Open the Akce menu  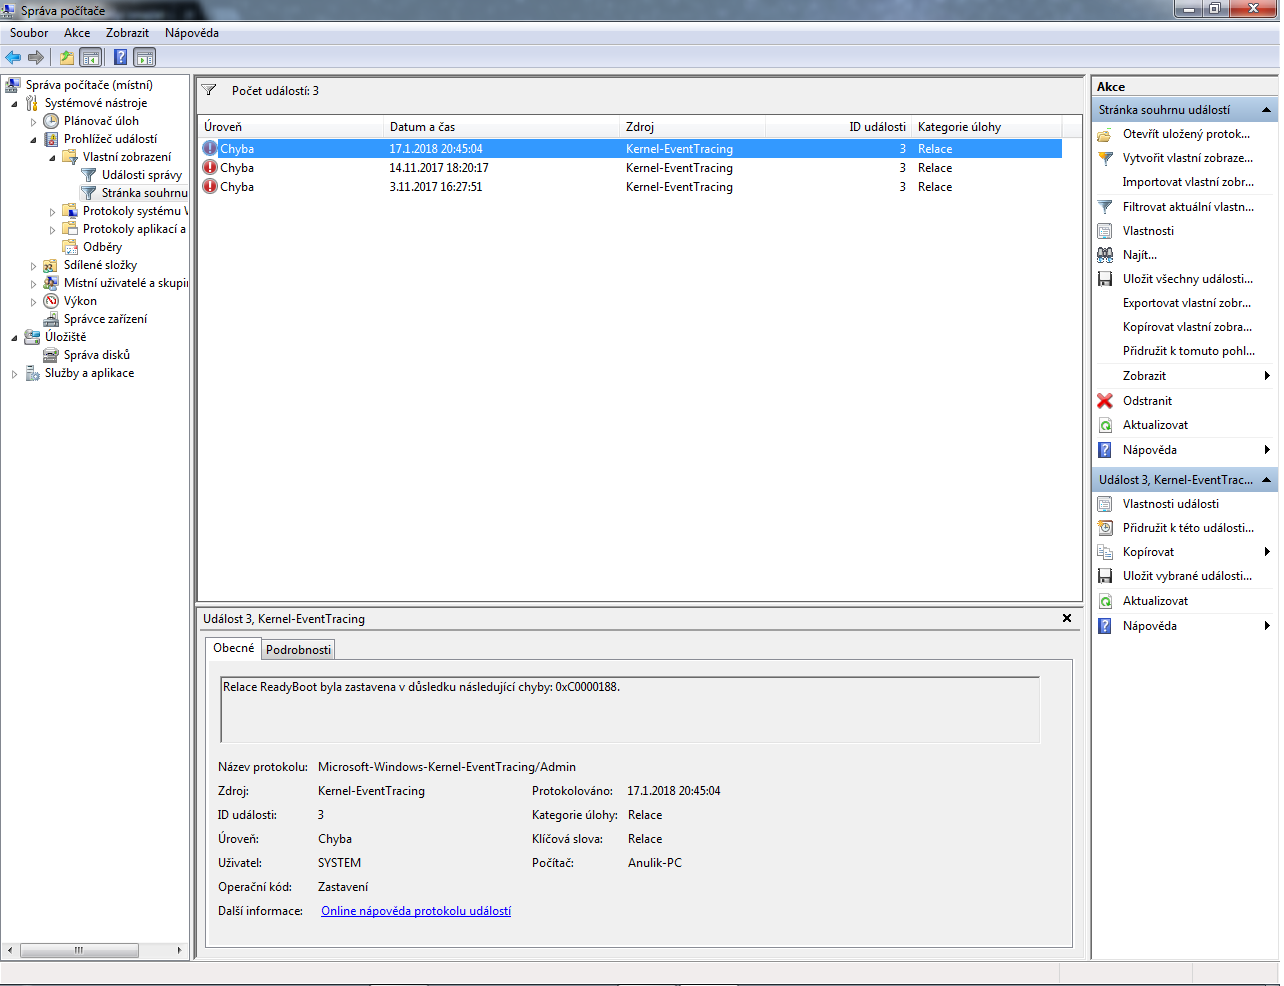coord(77,33)
